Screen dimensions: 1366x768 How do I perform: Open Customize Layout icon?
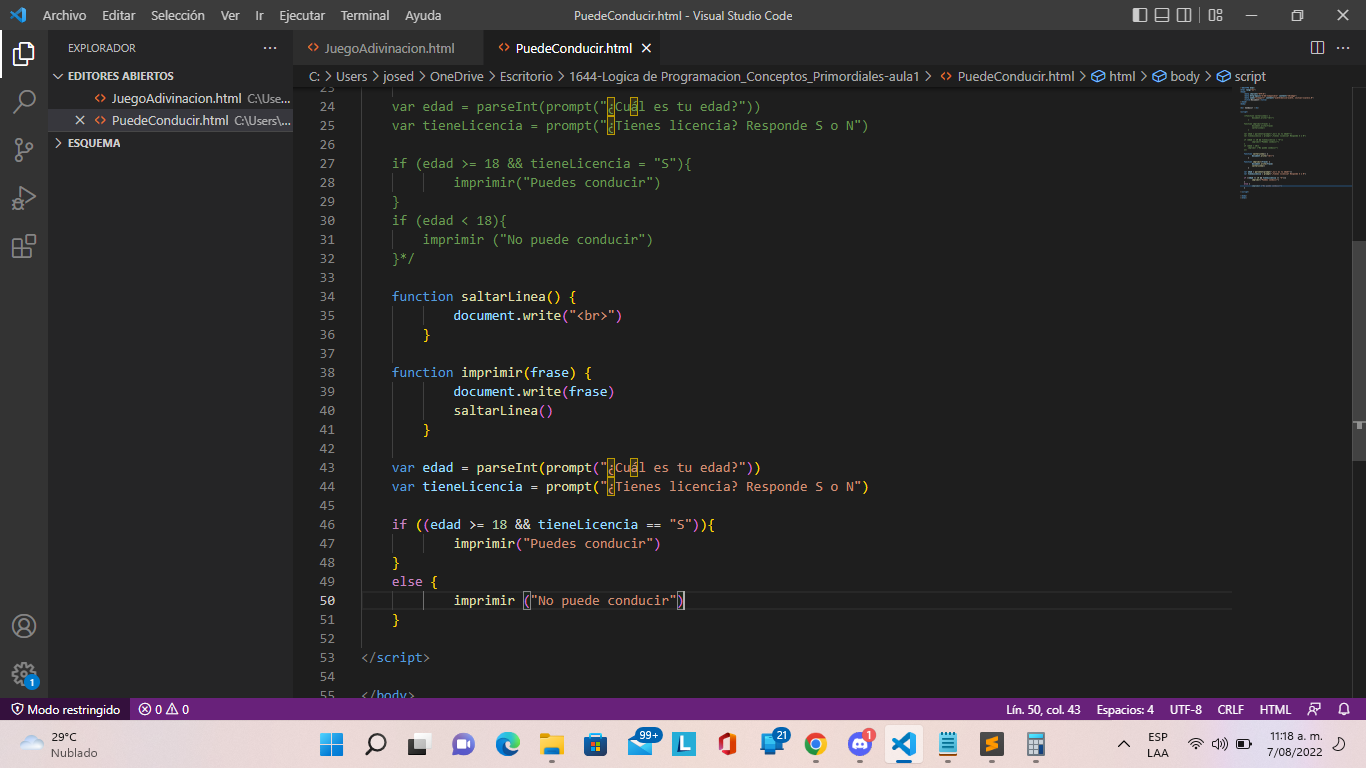tap(1215, 15)
